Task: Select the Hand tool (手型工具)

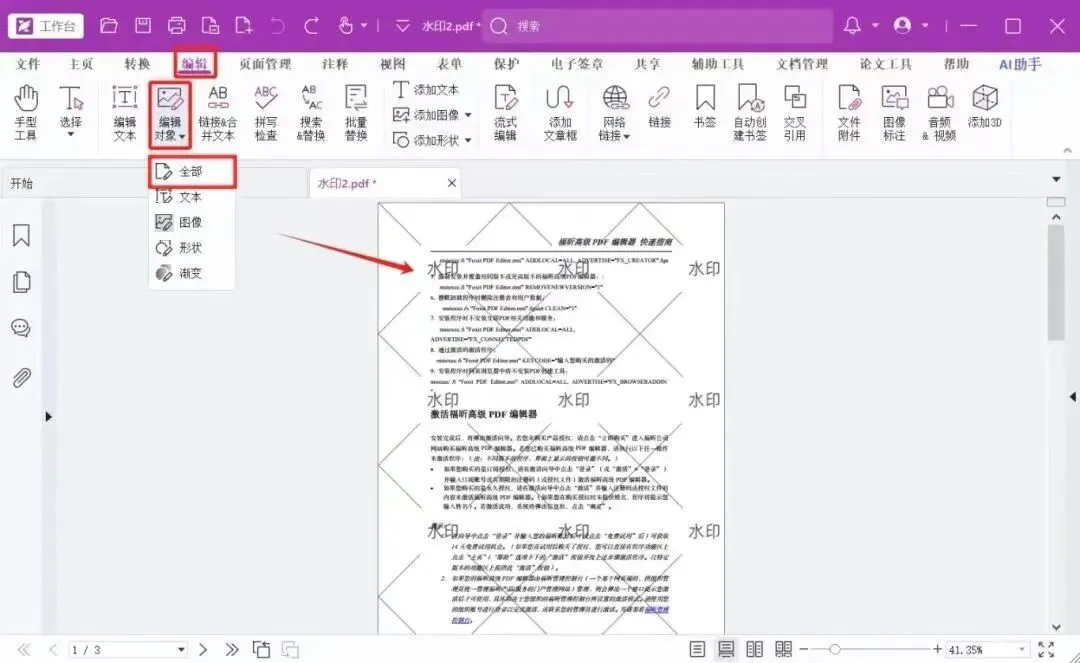Action: [25, 113]
